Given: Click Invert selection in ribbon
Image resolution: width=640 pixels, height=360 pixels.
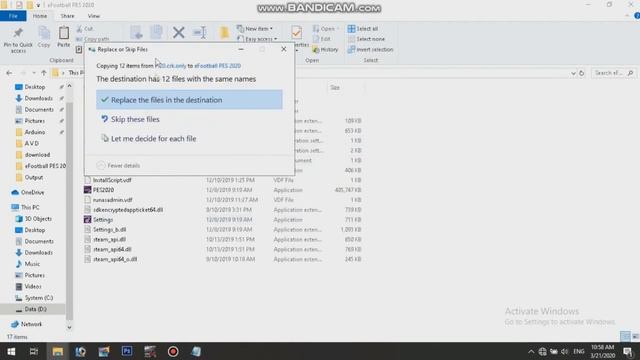Looking at the screenshot, I should pos(370,49).
